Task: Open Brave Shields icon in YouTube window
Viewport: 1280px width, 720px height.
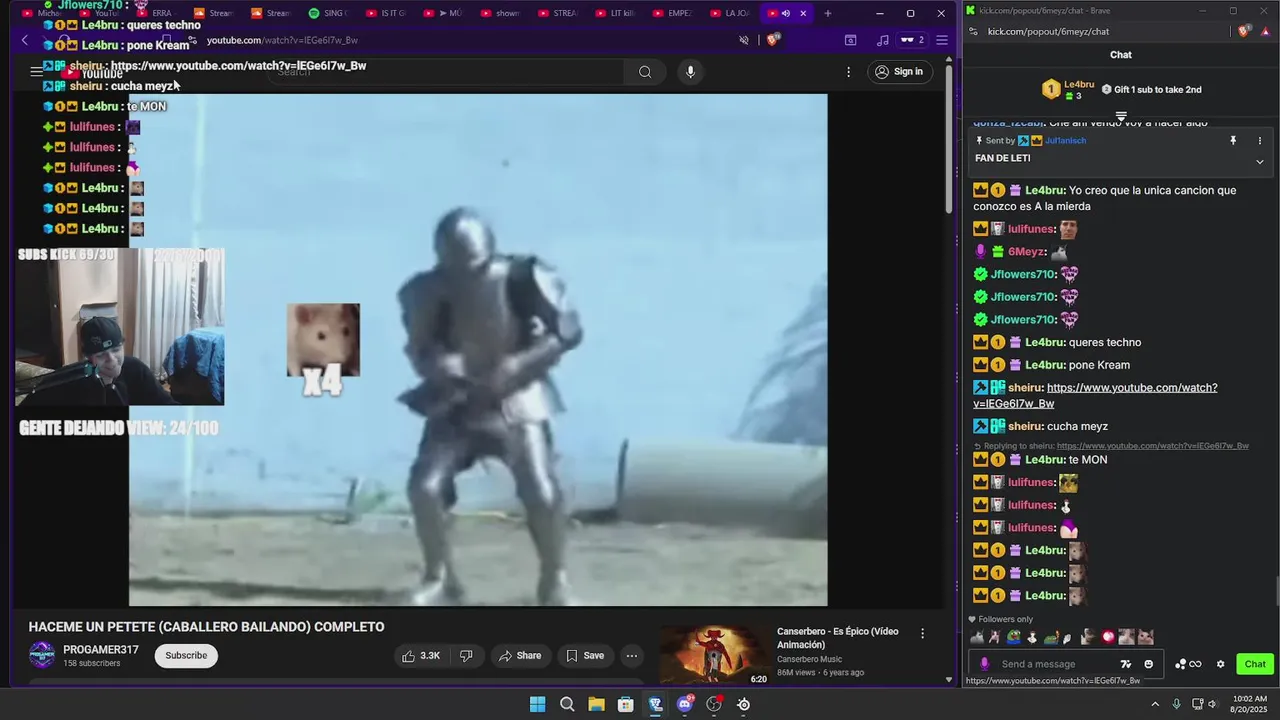Action: pos(773,40)
